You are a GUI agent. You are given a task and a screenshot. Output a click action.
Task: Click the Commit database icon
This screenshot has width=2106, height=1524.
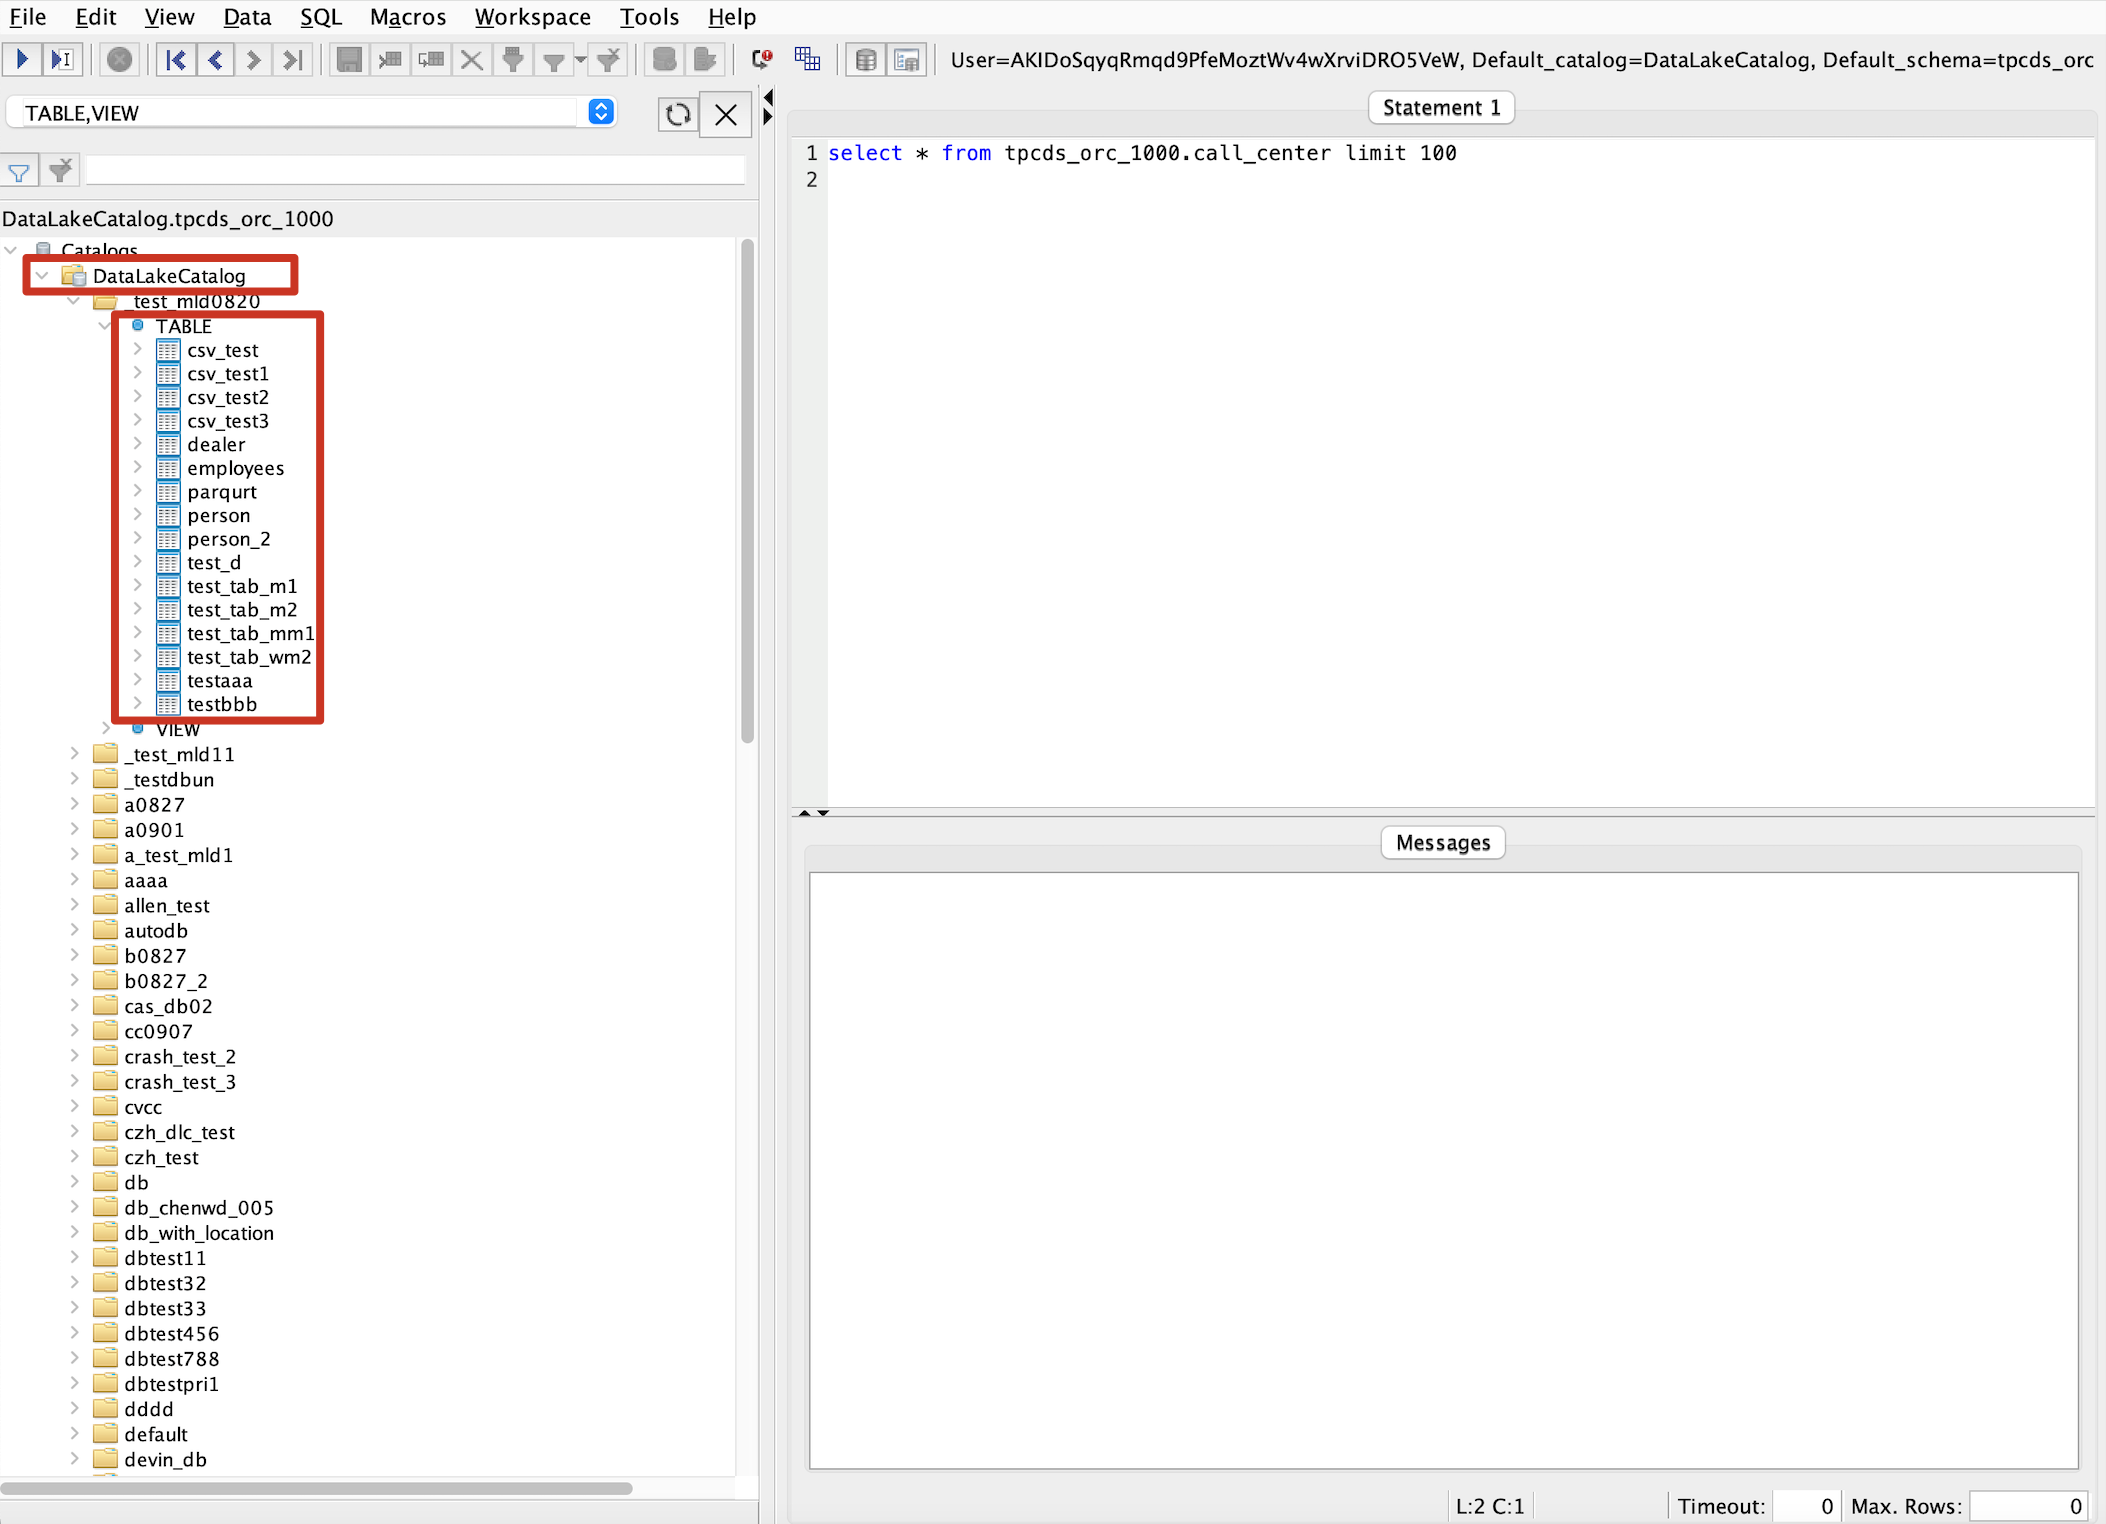[664, 60]
